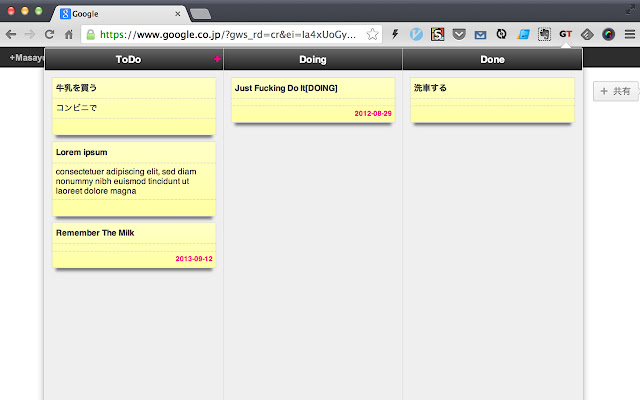Click the Doing column header

click(x=313, y=60)
